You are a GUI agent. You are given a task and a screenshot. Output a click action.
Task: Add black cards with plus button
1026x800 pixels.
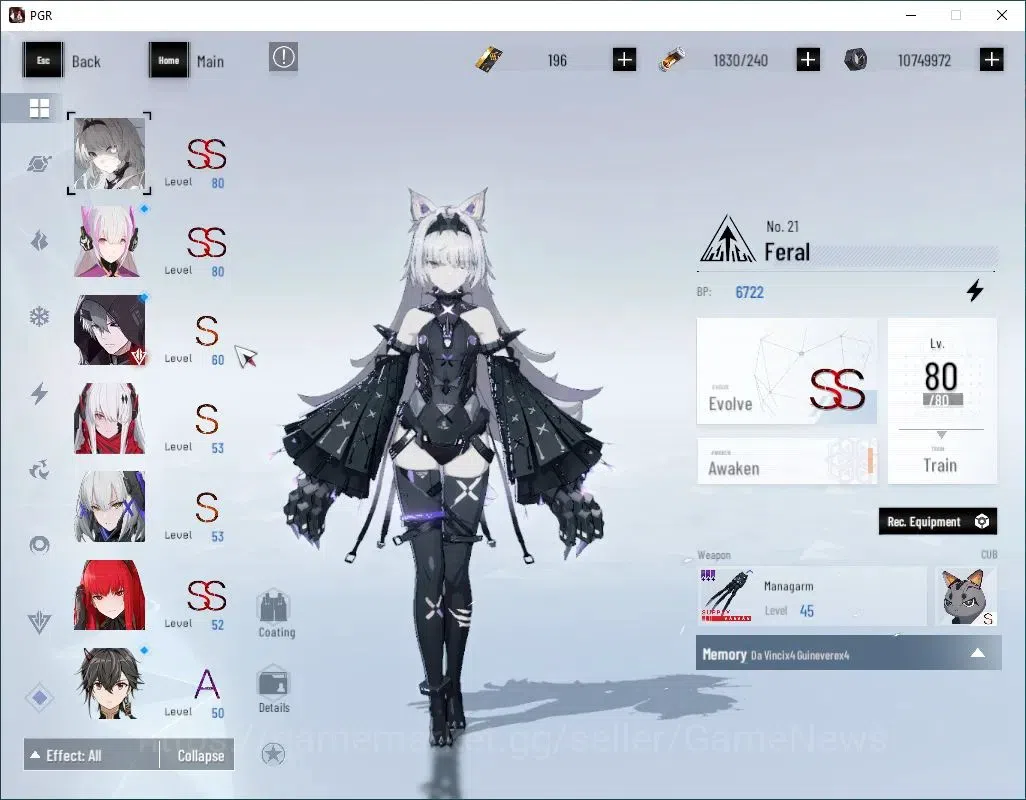point(625,60)
